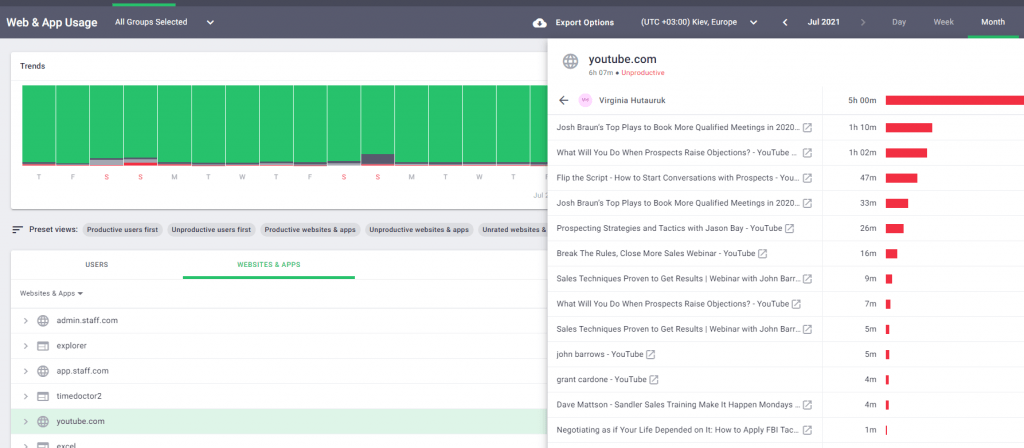The image size is (1024, 448).
Task: Apply Unproductive websites & apps preset
Action: tap(419, 230)
